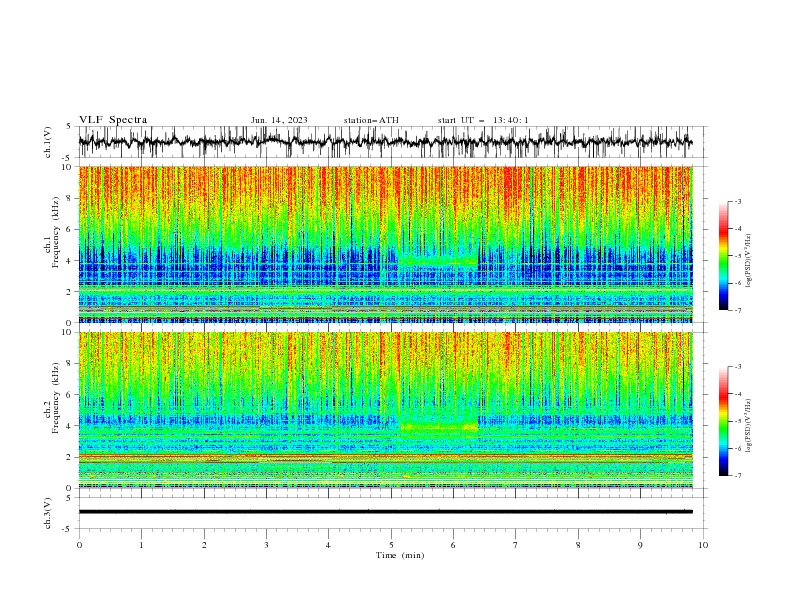Click the ch.1 voltage waveform trace
Image resolution: width=792 pixels, height=612 pixels.
tap(385, 142)
